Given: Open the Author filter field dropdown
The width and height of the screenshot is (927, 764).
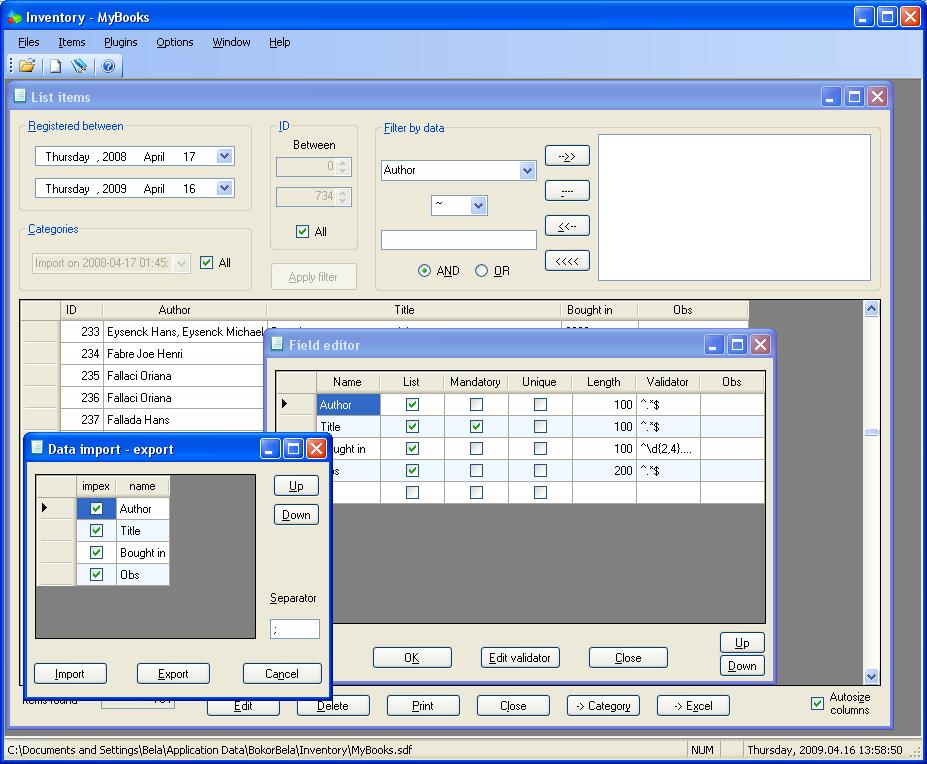Looking at the screenshot, I should tap(528, 171).
